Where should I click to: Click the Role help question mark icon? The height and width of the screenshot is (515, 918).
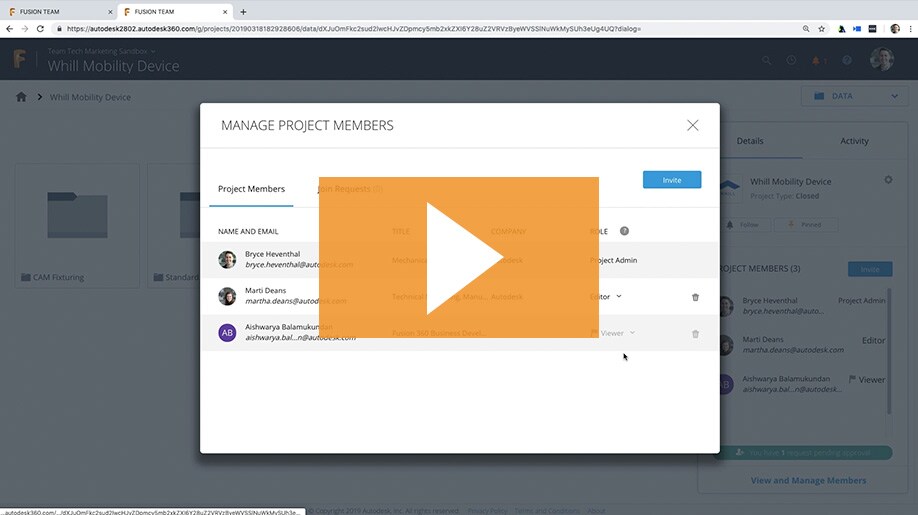click(x=624, y=231)
